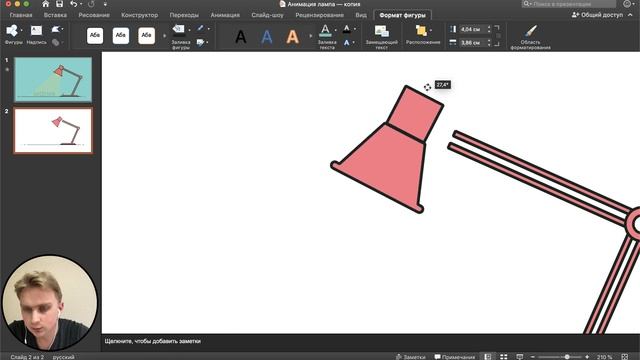Click the shape effects icon

(x=200, y=42)
